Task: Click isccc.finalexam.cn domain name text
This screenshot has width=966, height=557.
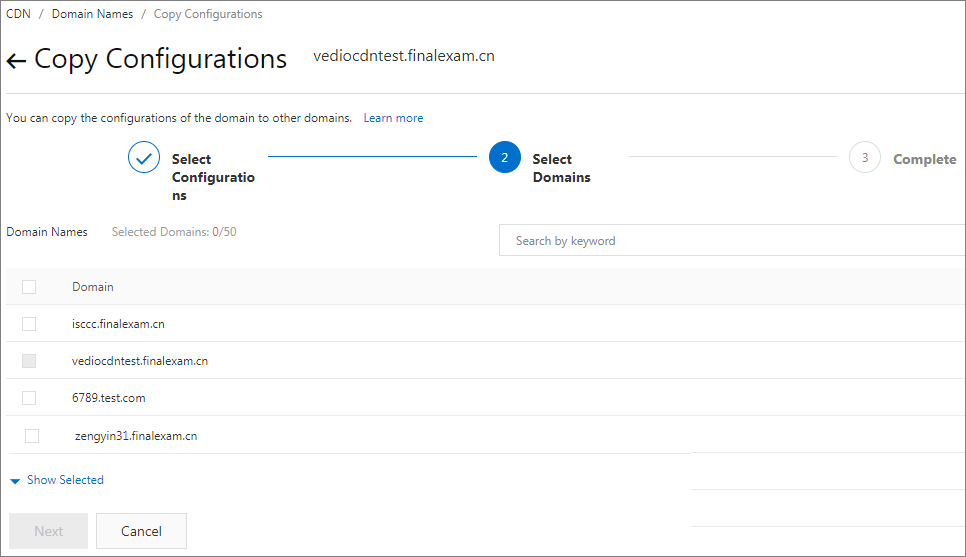Action: coord(118,323)
